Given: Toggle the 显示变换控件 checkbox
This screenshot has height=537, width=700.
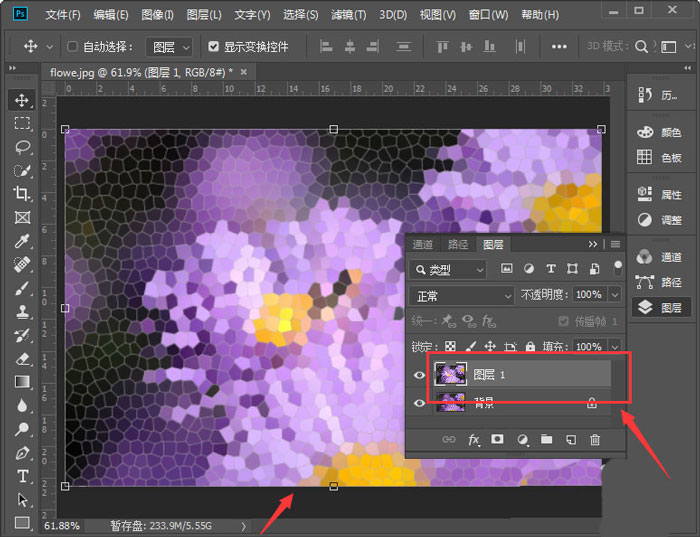Looking at the screenshot, I should (214, 46).
